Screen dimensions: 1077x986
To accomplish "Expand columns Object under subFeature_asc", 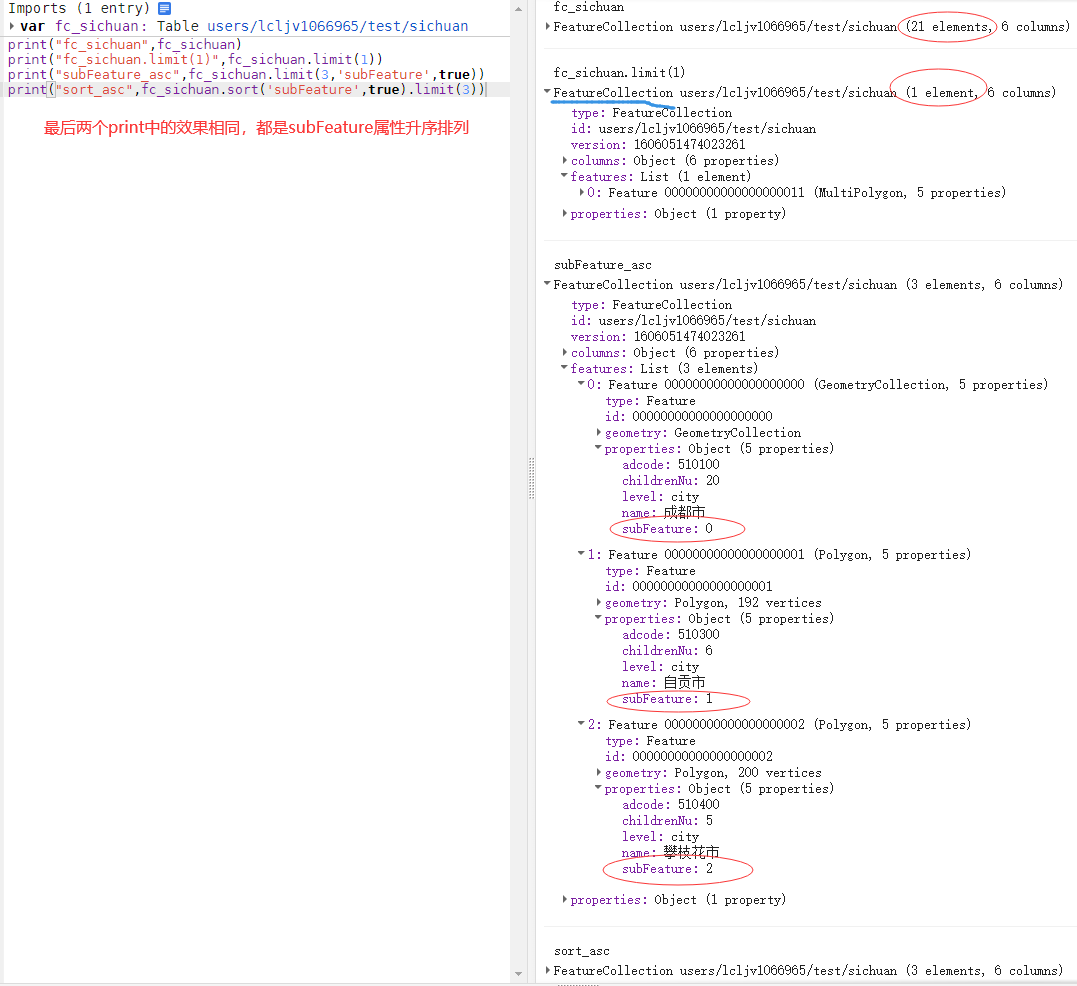I will pos(565,352).
